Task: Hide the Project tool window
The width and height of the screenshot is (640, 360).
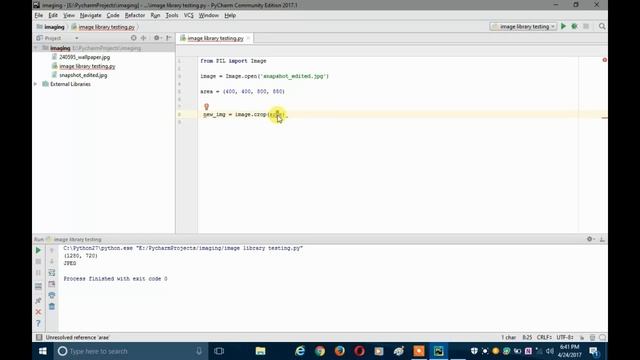Action: 169,38
